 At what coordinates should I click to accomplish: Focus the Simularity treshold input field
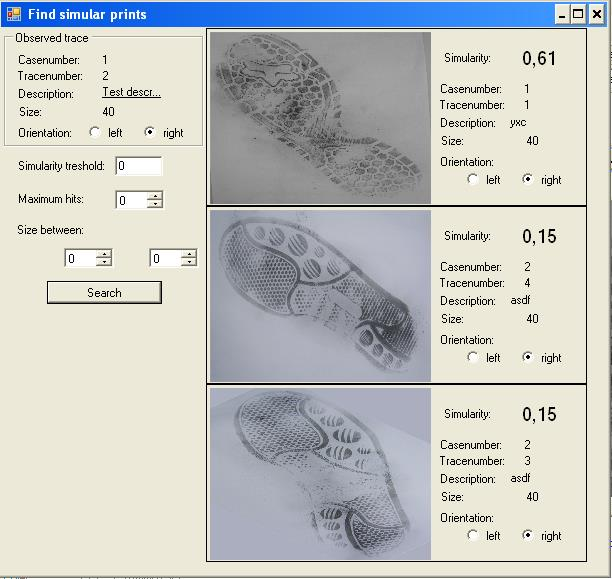tap(139, 166)
